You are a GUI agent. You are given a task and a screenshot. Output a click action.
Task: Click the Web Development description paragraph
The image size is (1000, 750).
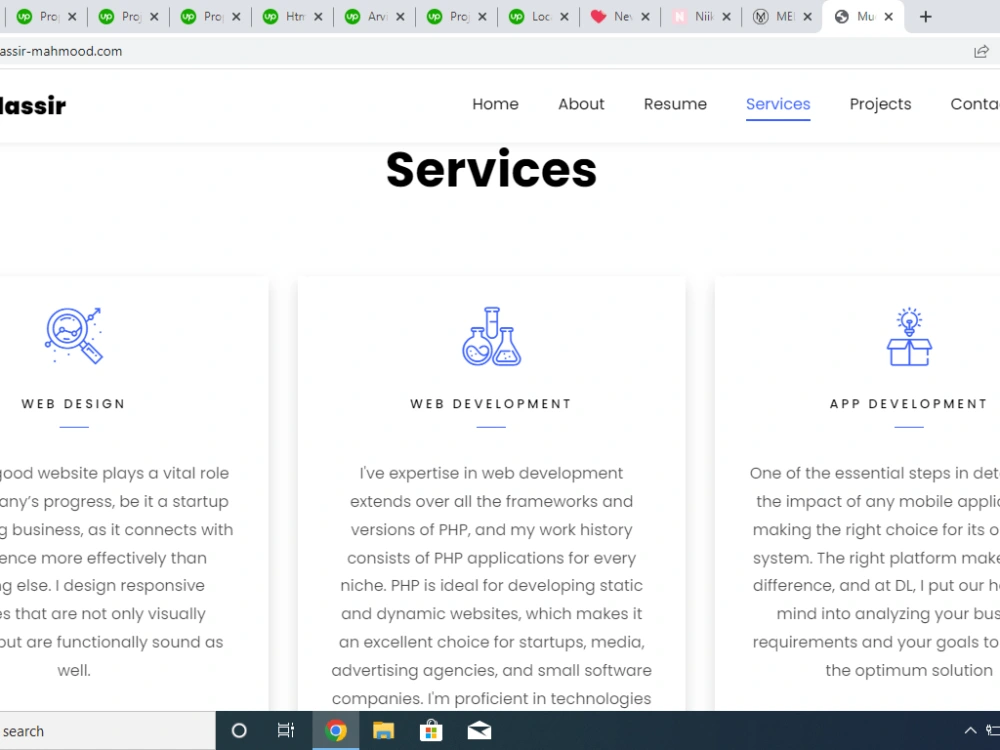click(491, 585)
